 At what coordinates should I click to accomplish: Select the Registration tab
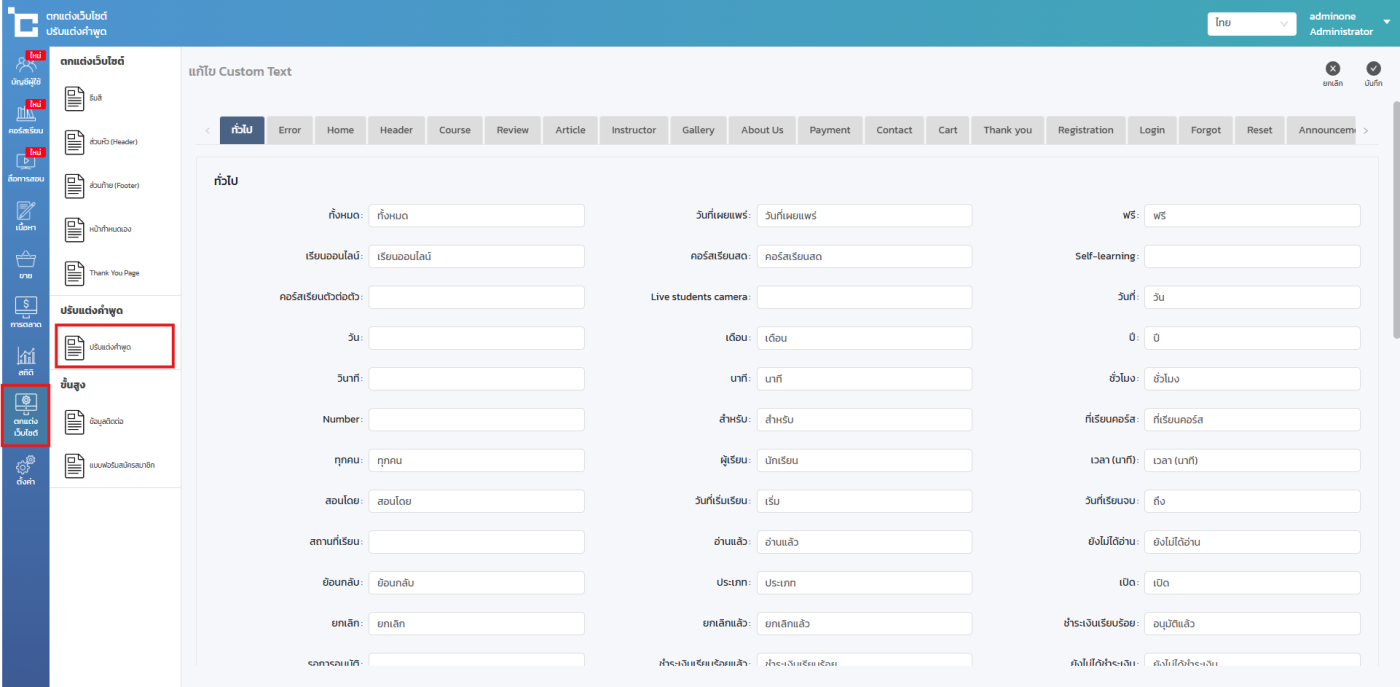(1085, 130)
